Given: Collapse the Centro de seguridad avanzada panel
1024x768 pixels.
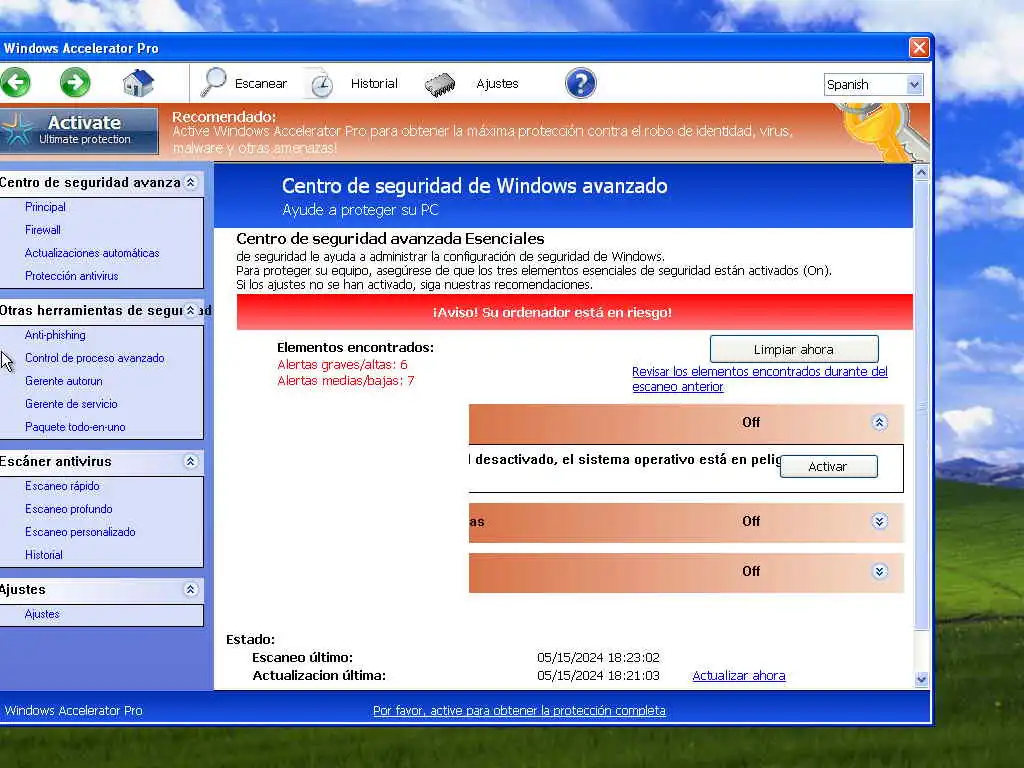Looking at the screenshot, I should click(x=190, y=183).
